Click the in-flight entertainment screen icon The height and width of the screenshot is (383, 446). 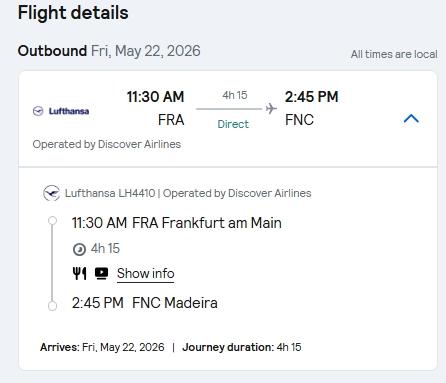(101, 273)
